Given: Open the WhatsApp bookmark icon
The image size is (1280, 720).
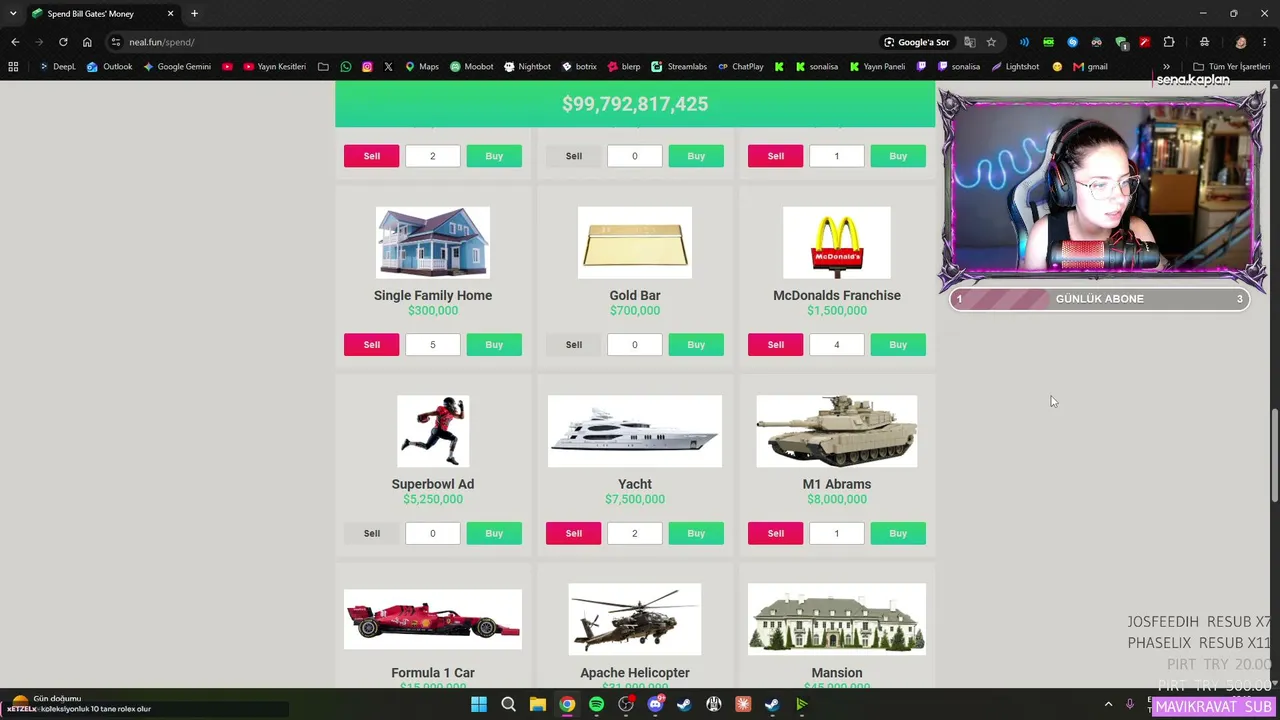Looking at the screenshot, I should (346, 67).
